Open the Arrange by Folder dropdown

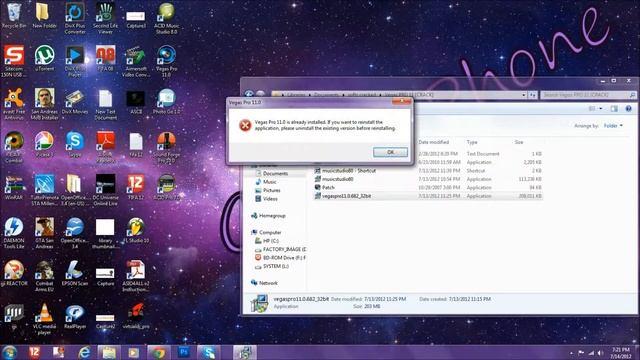[x=613, y=126]
